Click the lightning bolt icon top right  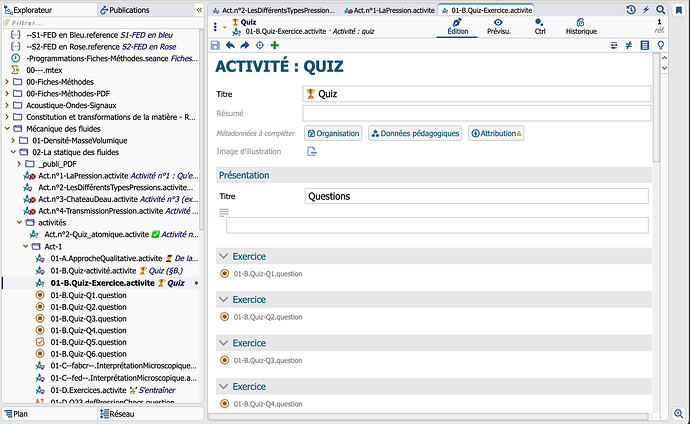tap(646, 10)
